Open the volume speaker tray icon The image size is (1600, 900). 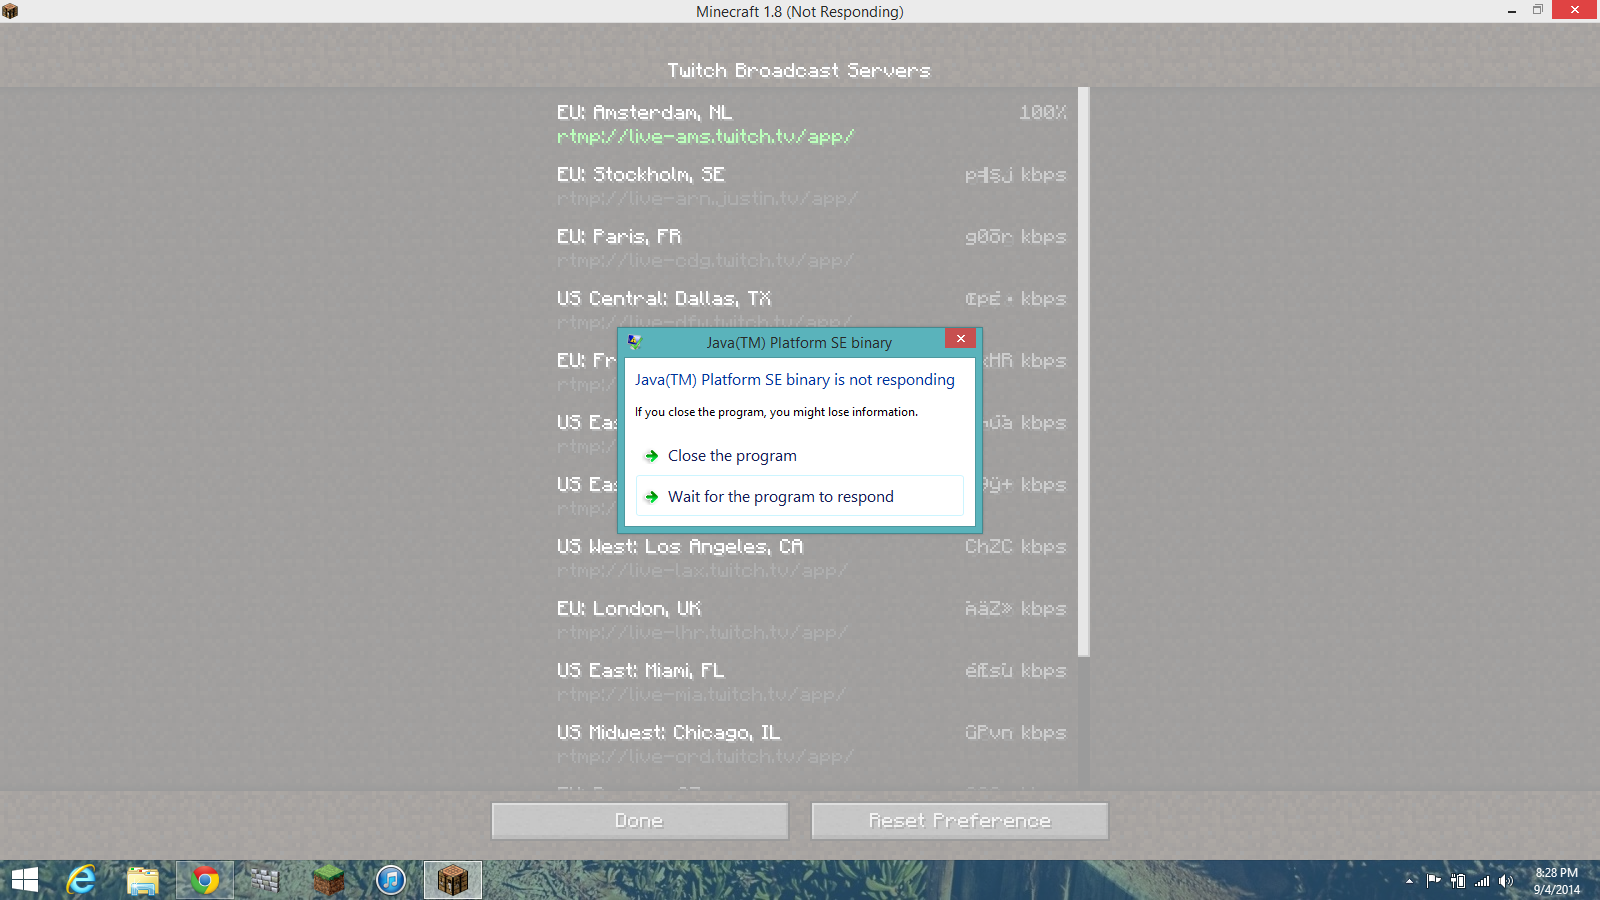coord(1506,881)
